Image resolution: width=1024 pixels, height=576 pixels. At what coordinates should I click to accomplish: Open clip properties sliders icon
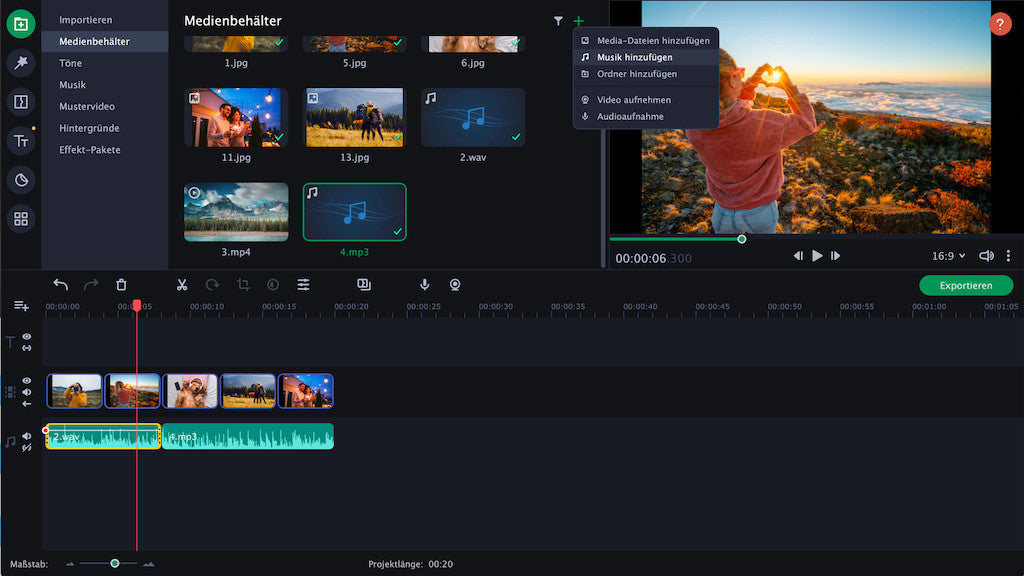click(x=303, y=285)
